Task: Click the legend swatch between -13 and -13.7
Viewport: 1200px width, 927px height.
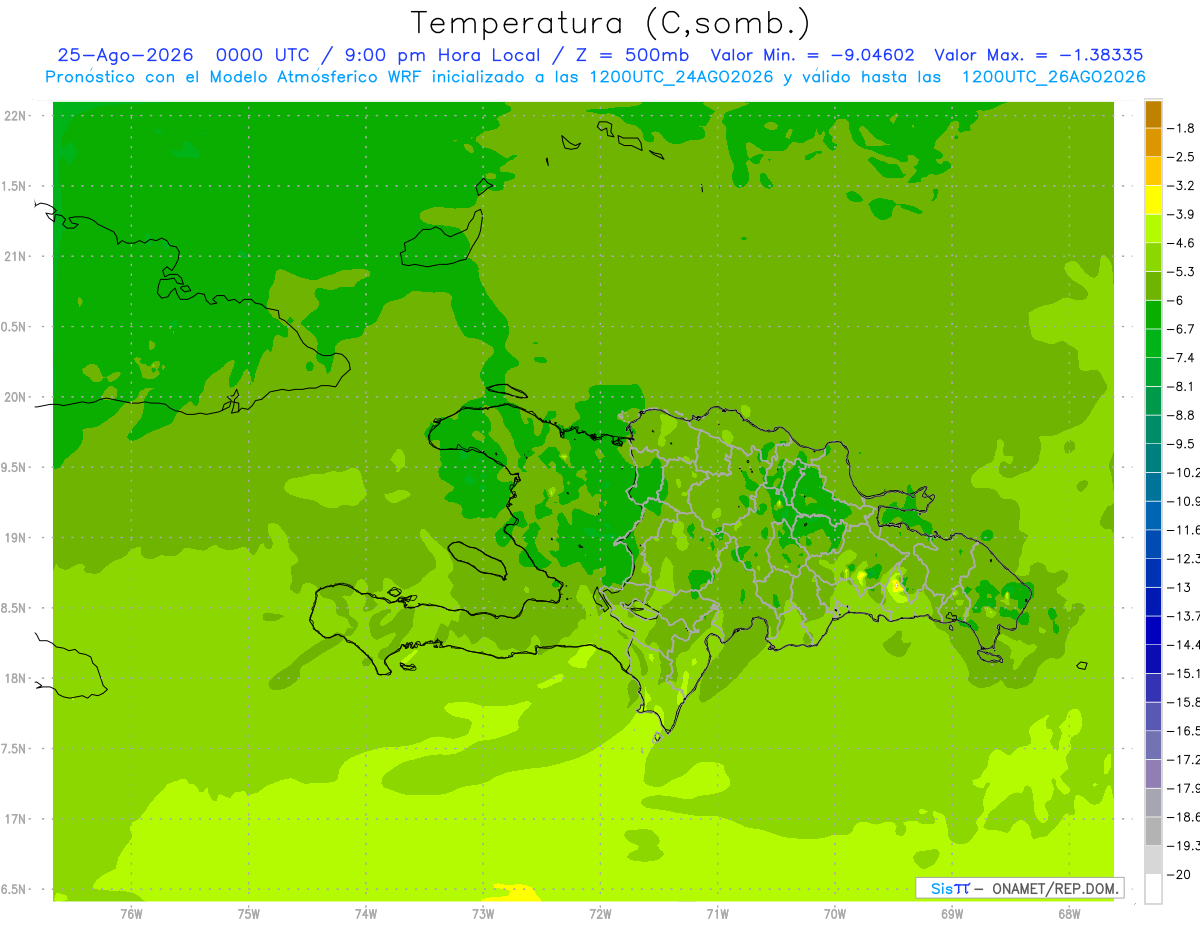Action: 1154,601
